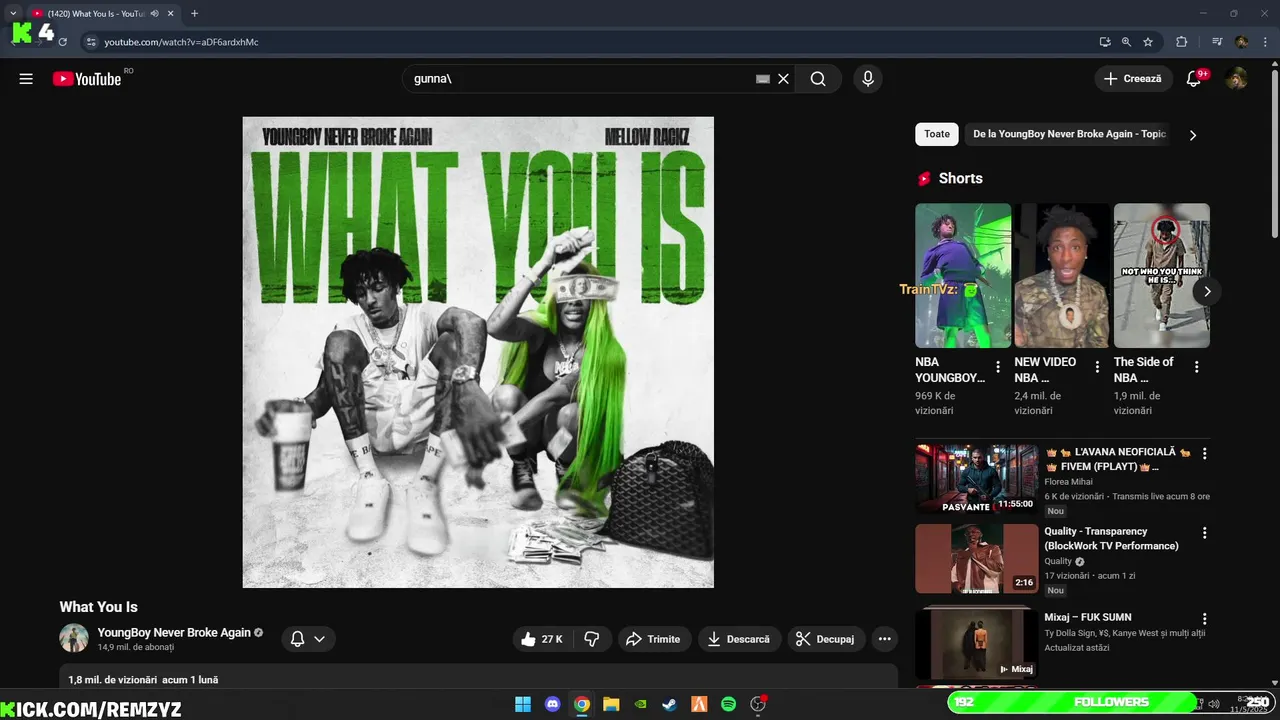Open Discord from the taskbar
The width and height of the screenshot is (1280, 720).
pos(552,704)
